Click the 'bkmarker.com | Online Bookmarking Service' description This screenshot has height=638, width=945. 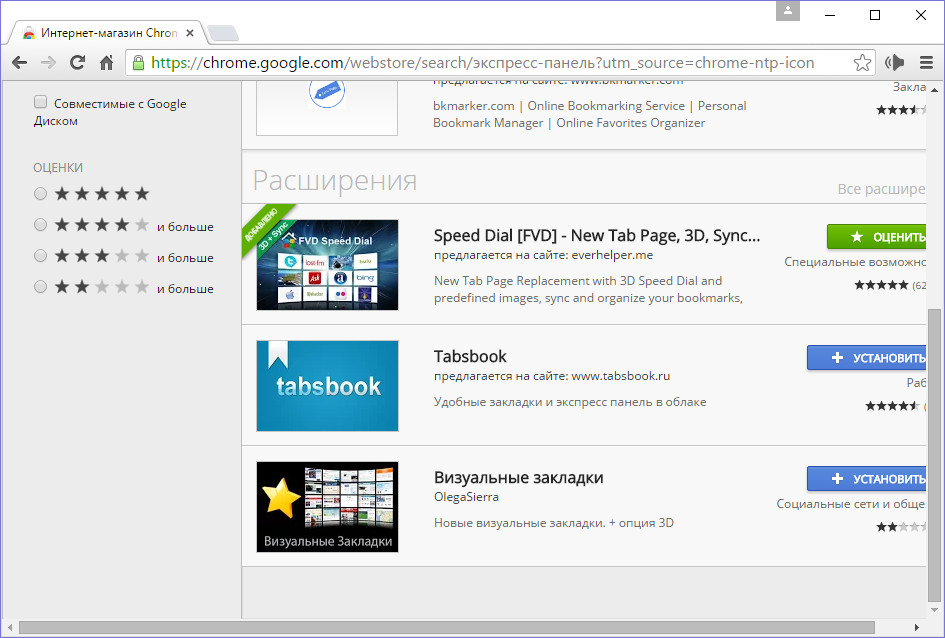click(589, 114)
